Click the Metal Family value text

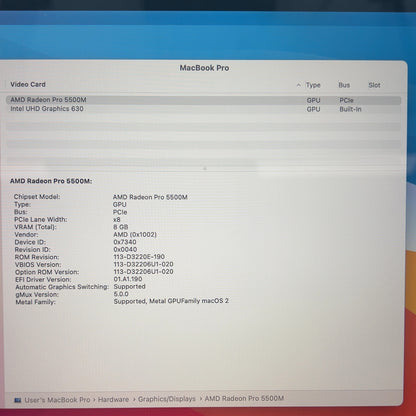coord(171,301)
